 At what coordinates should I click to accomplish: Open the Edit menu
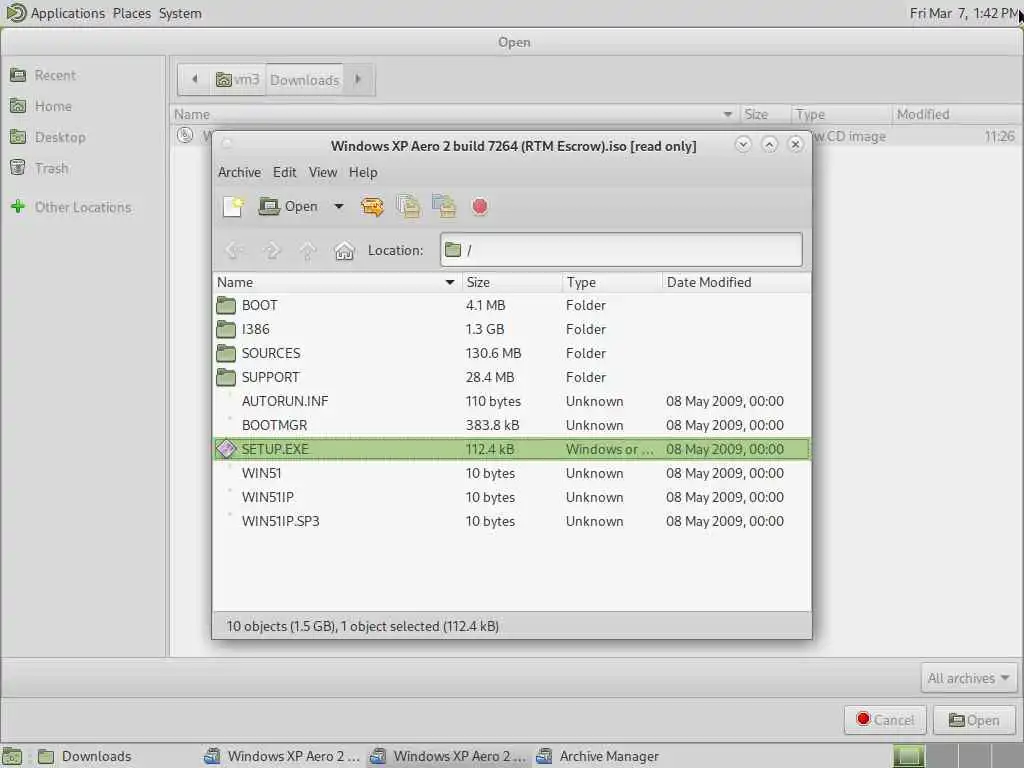pyautogui.click(x=284, y=172)
